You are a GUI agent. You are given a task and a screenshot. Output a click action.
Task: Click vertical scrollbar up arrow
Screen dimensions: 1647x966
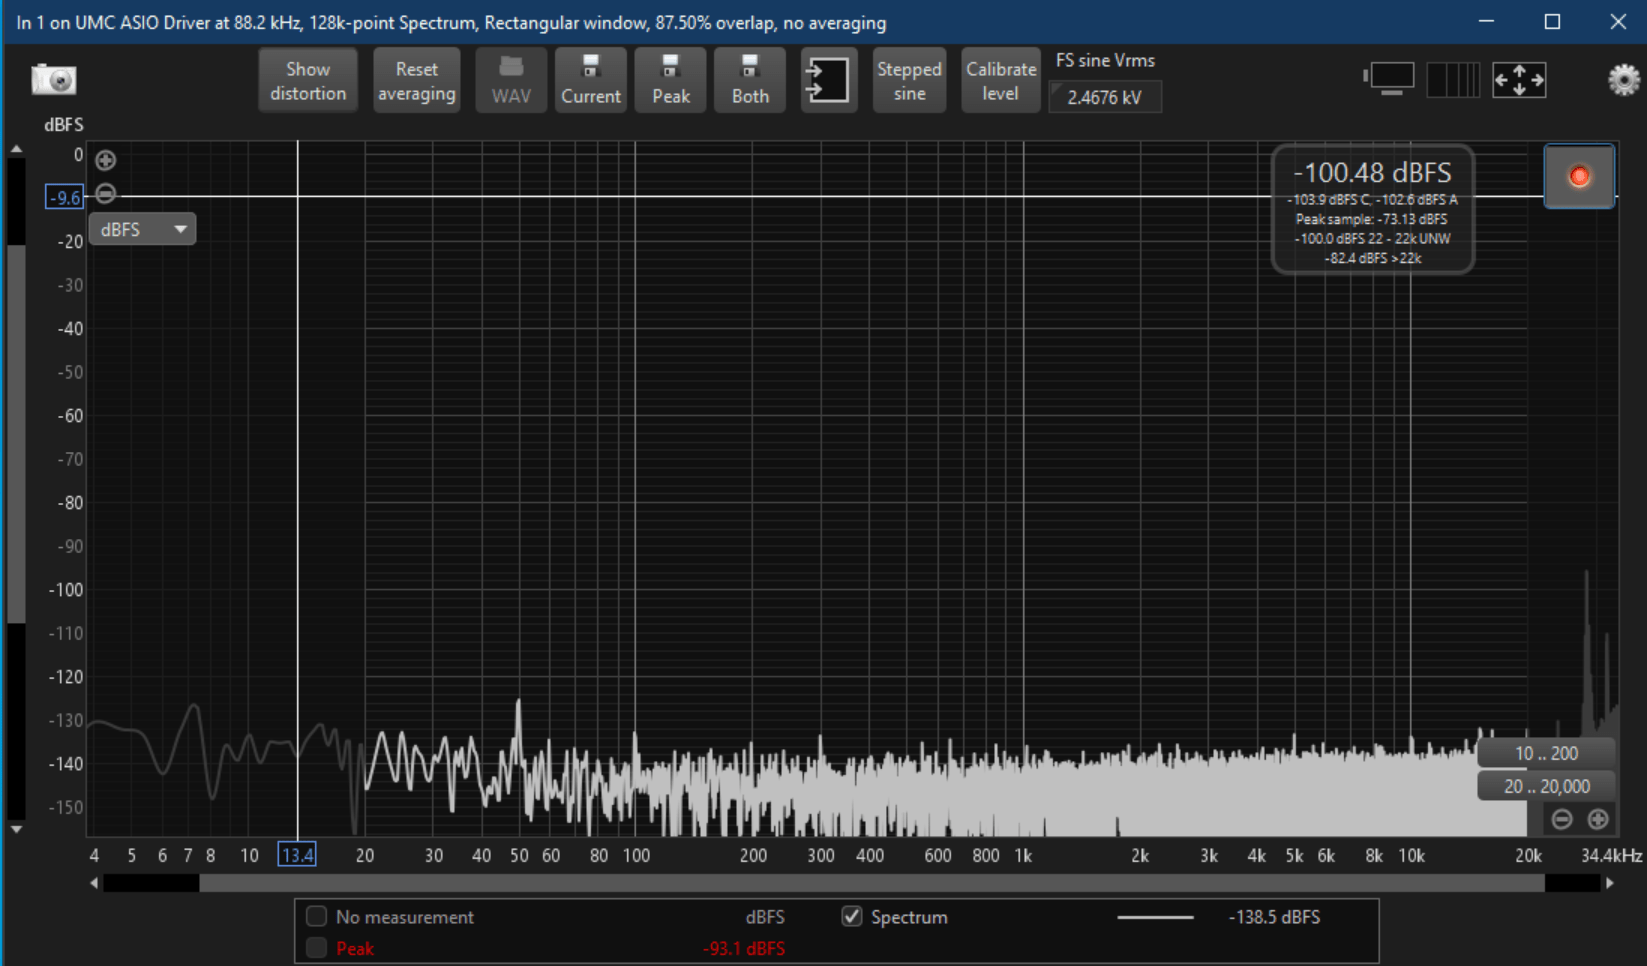point(16,149)
